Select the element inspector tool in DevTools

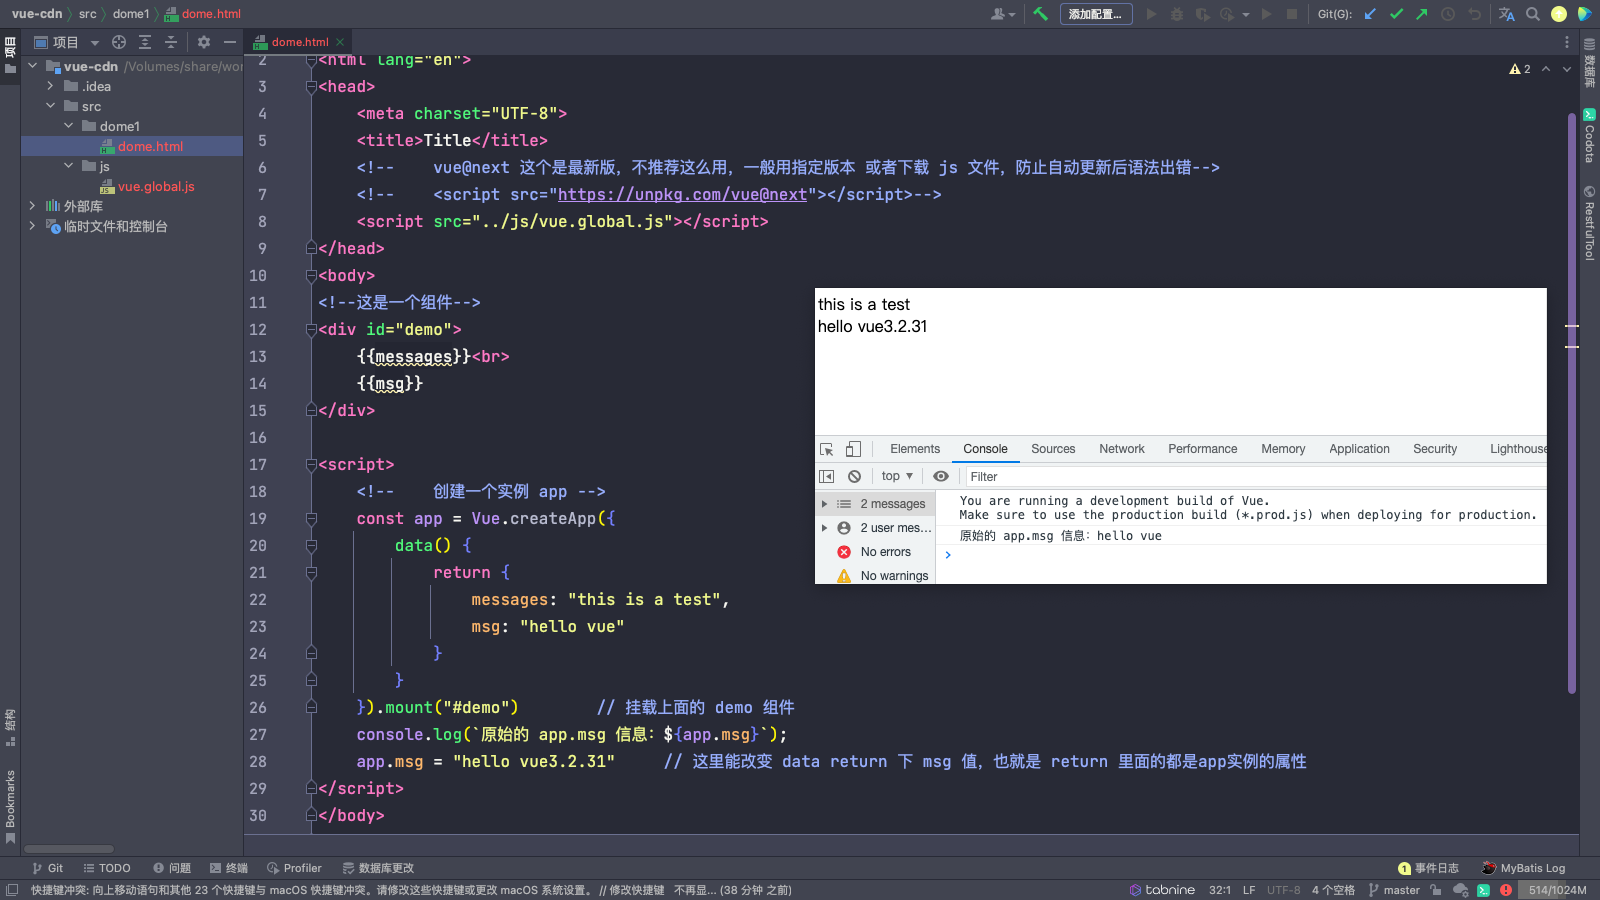[827, 448]
